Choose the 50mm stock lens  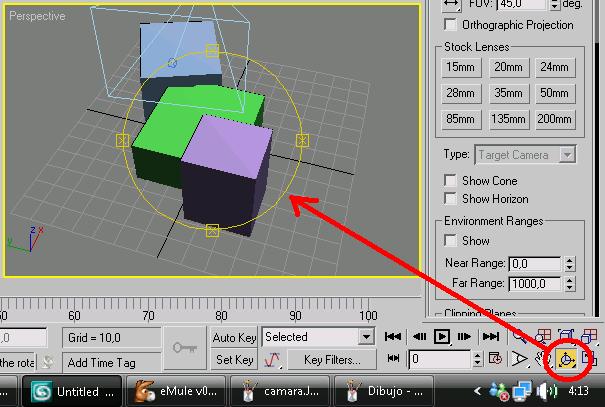click(x=554, y=93)
